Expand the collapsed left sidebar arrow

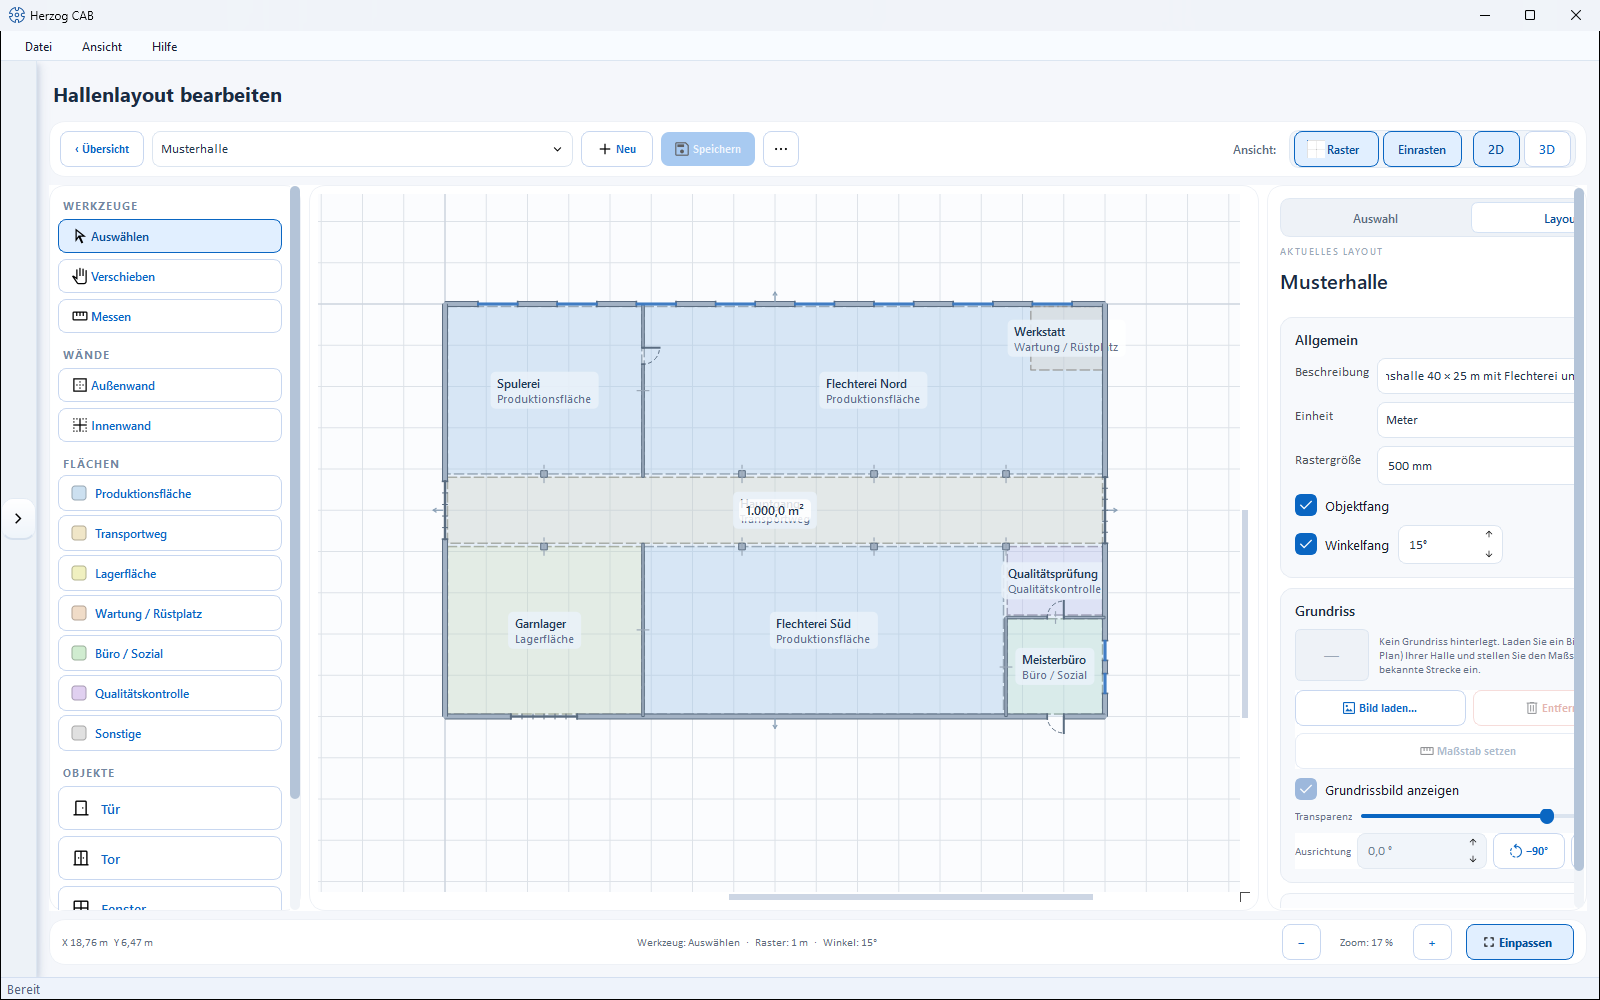point(18,518)
